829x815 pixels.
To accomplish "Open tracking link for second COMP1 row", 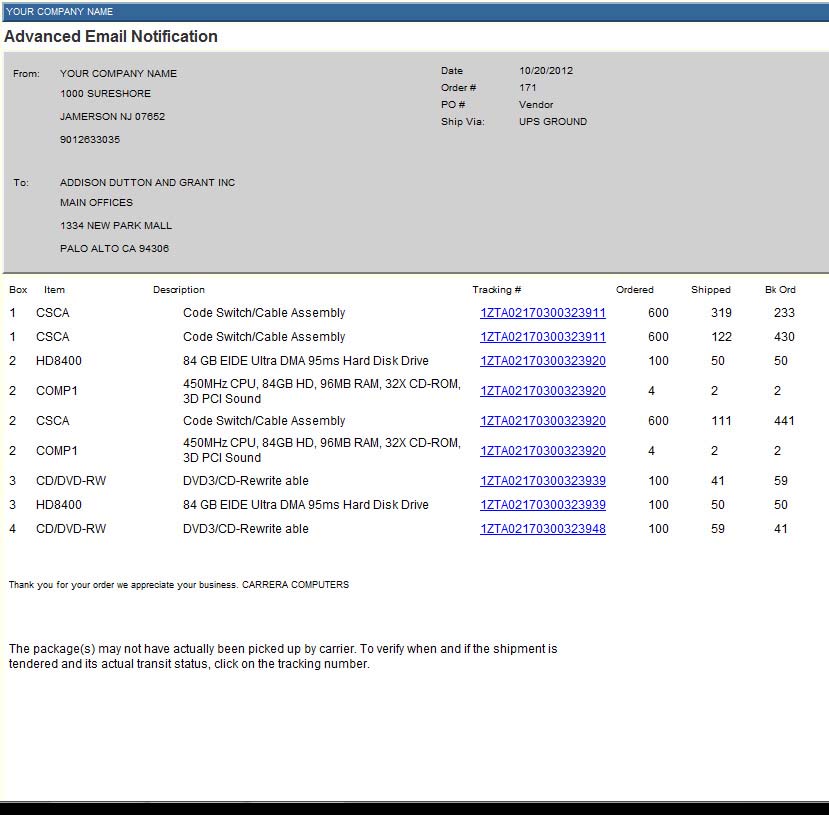I will (x=542, y=451).
